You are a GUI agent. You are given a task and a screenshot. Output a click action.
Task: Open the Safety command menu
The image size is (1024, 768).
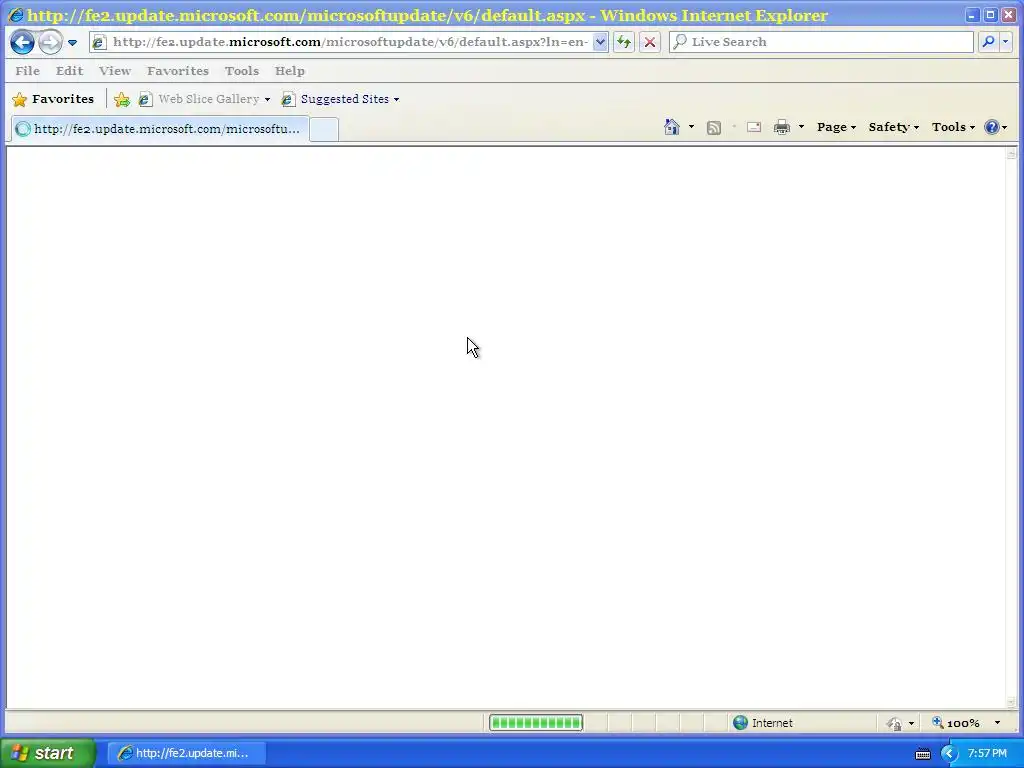[x=893, y=127]
